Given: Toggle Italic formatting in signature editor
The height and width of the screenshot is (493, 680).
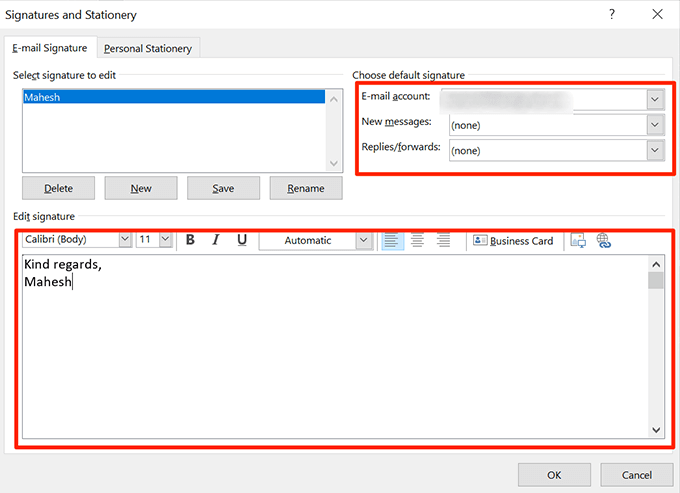Looking at the screenshot, I should (x=216, y=240).
